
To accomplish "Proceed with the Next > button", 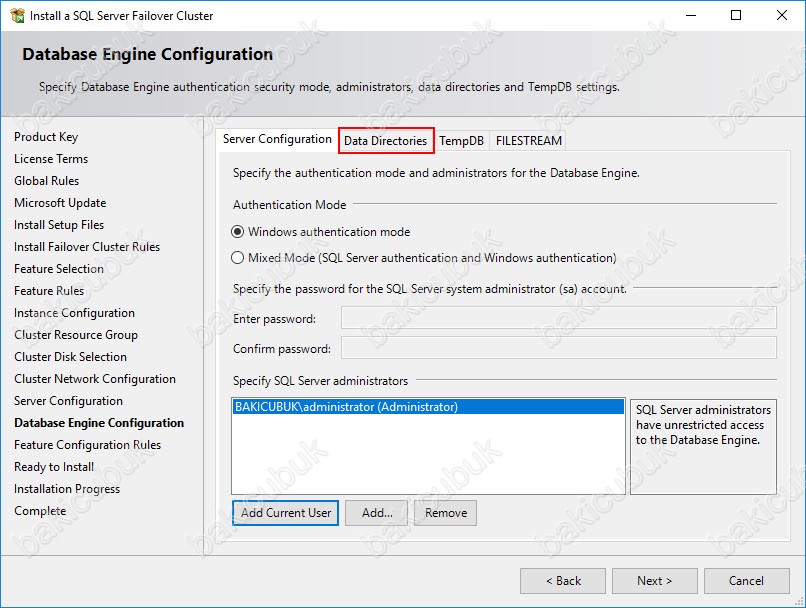I will coord(654,581).
